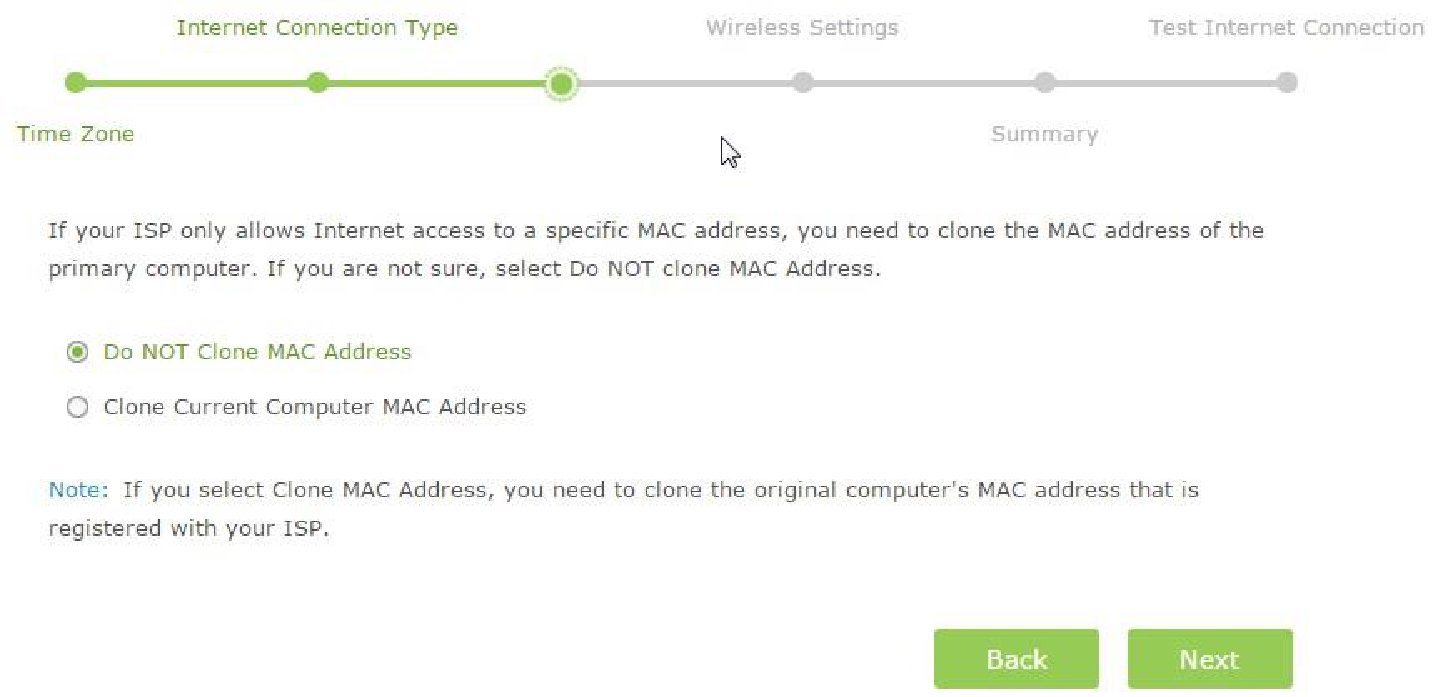Click the 'Test Internet Connection' step label

coord(1286,28)
